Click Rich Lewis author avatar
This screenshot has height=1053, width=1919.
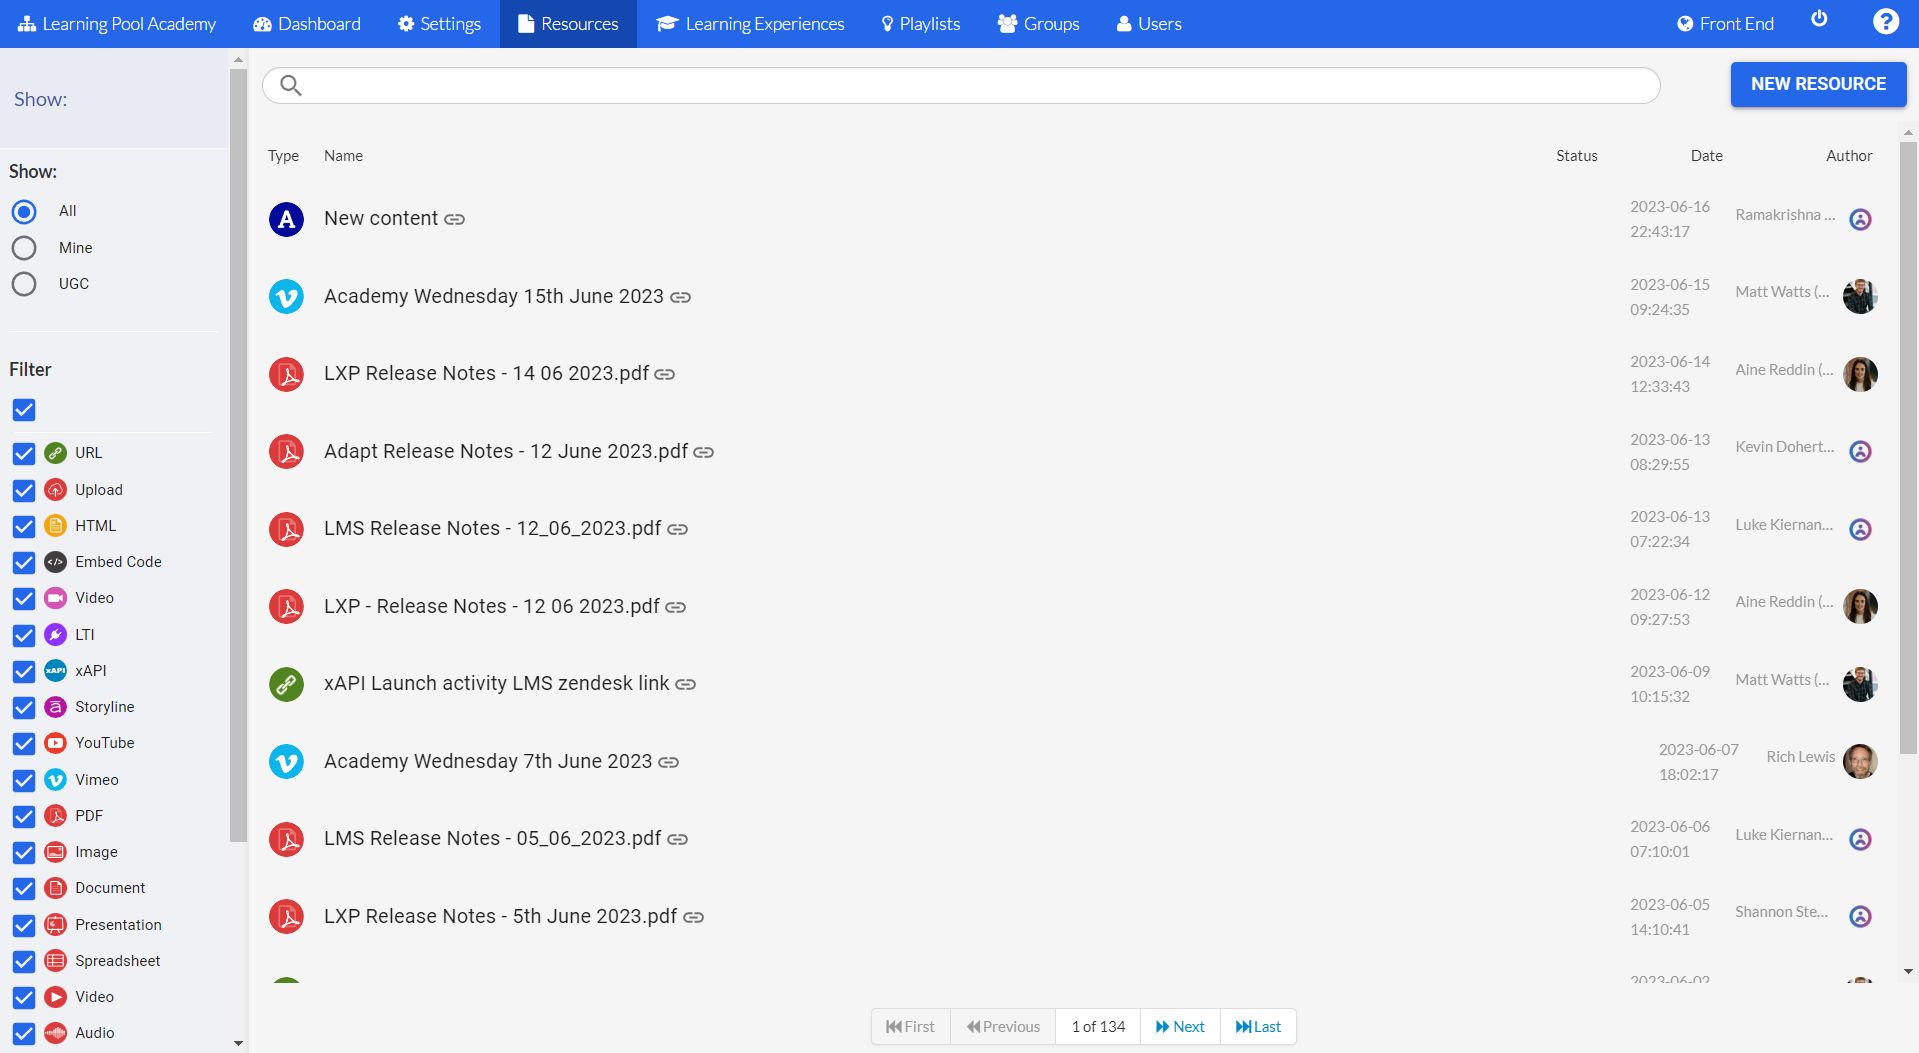tap(1859, 761)
